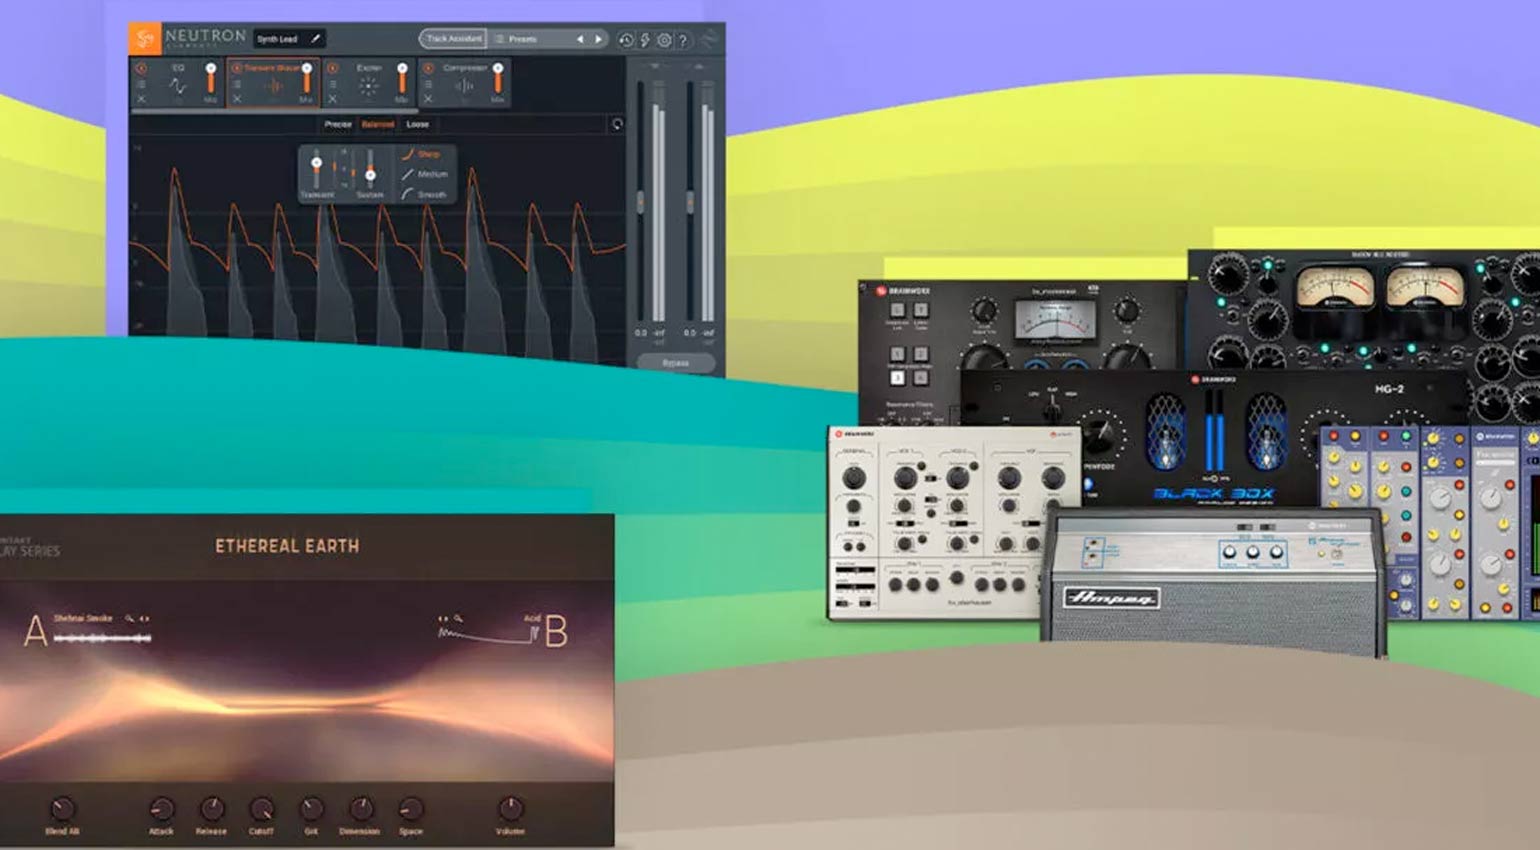The image size is (1540, 850).
Task: Click the Sustain slider in Neutron popup
Action: (370, 169)
